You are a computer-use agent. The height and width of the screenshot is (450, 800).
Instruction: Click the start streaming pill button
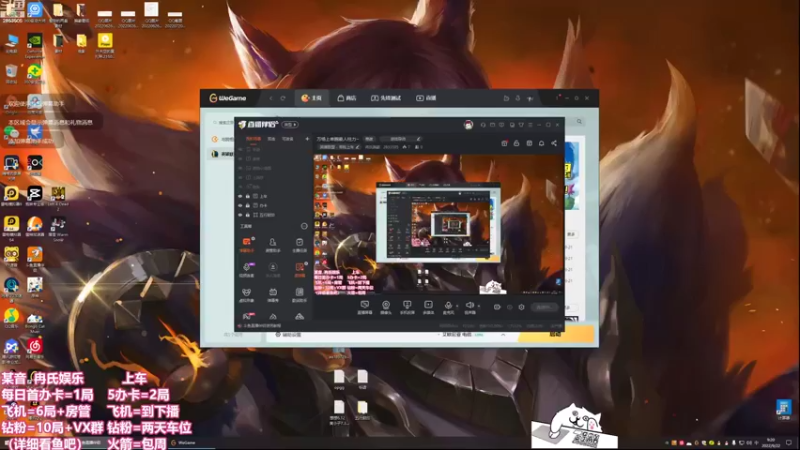click(544, 307)
